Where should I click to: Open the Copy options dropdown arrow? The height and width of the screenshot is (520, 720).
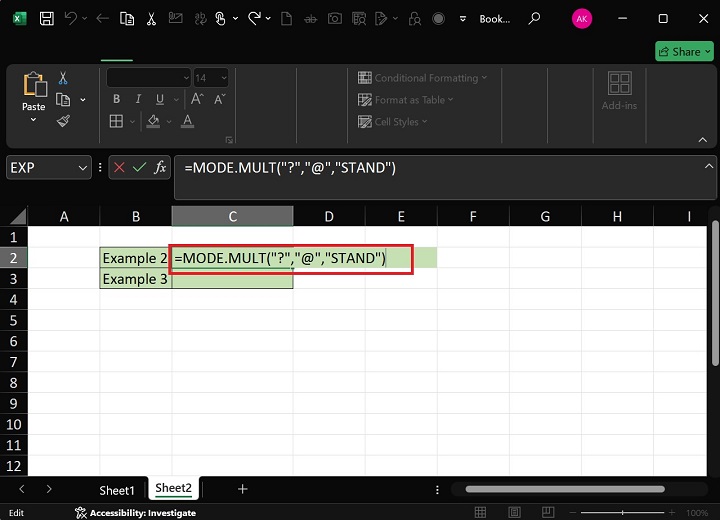click(x=83, y=100)
